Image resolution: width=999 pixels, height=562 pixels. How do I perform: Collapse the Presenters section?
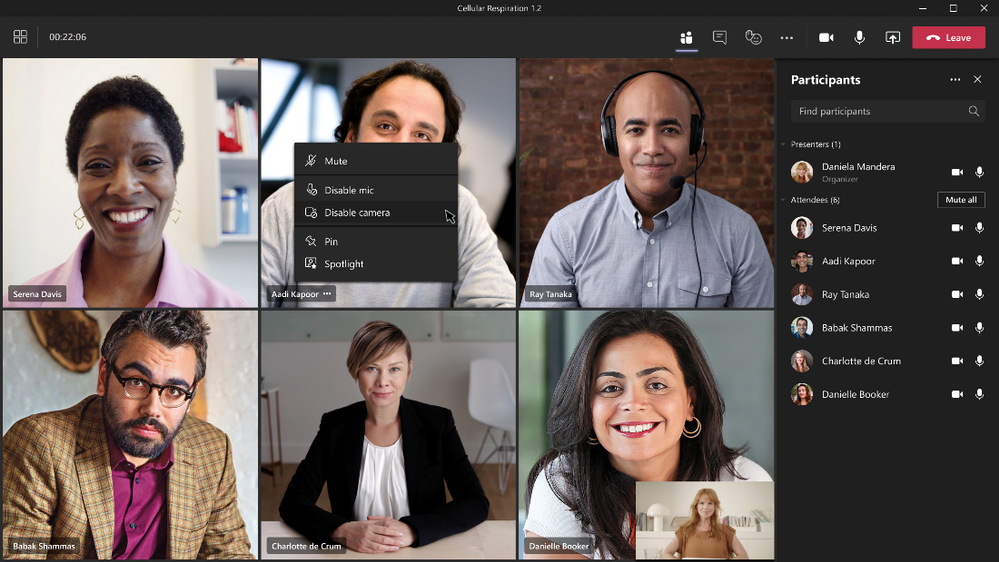[x=783, y=144]
